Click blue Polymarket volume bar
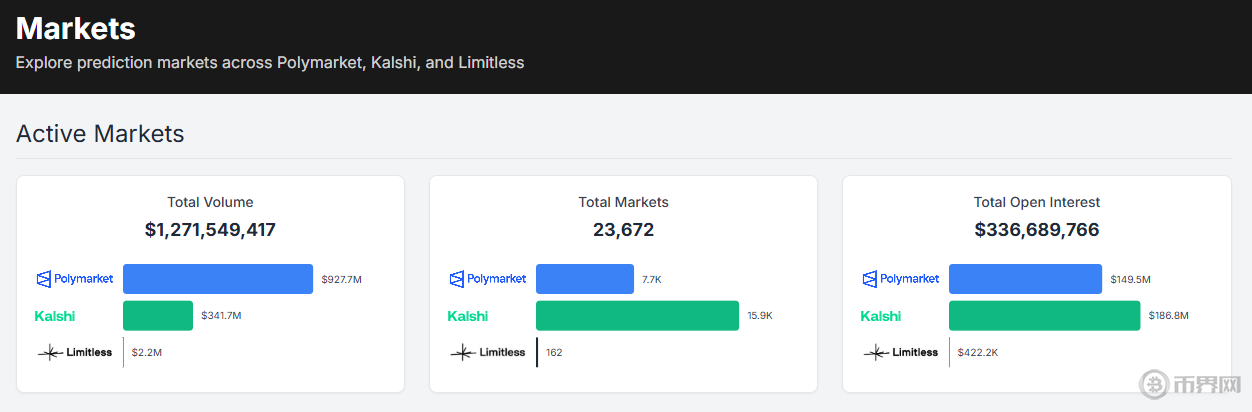The height and width of the screenshot is (412, 1252). tap(218, 279)
